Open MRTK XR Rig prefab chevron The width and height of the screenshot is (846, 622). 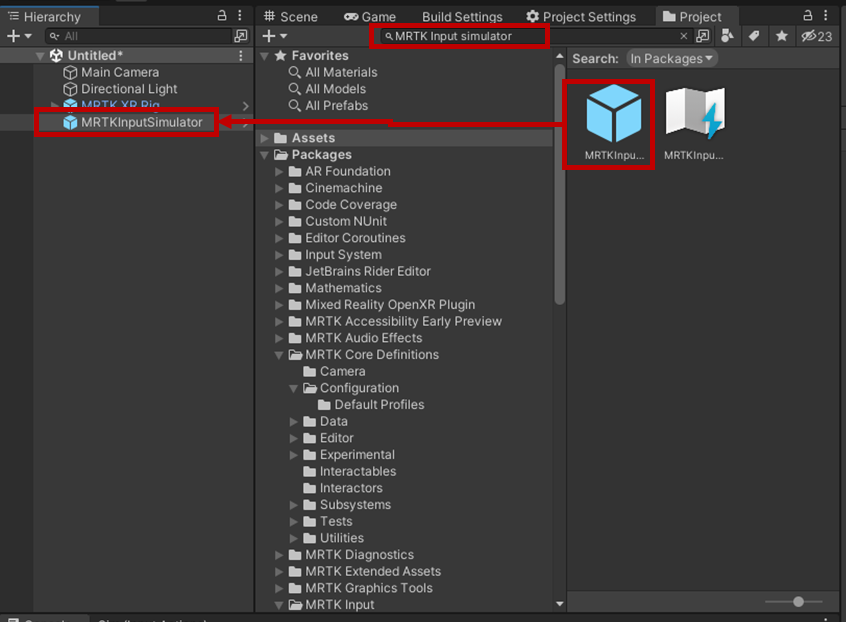(x=245, y=106)
